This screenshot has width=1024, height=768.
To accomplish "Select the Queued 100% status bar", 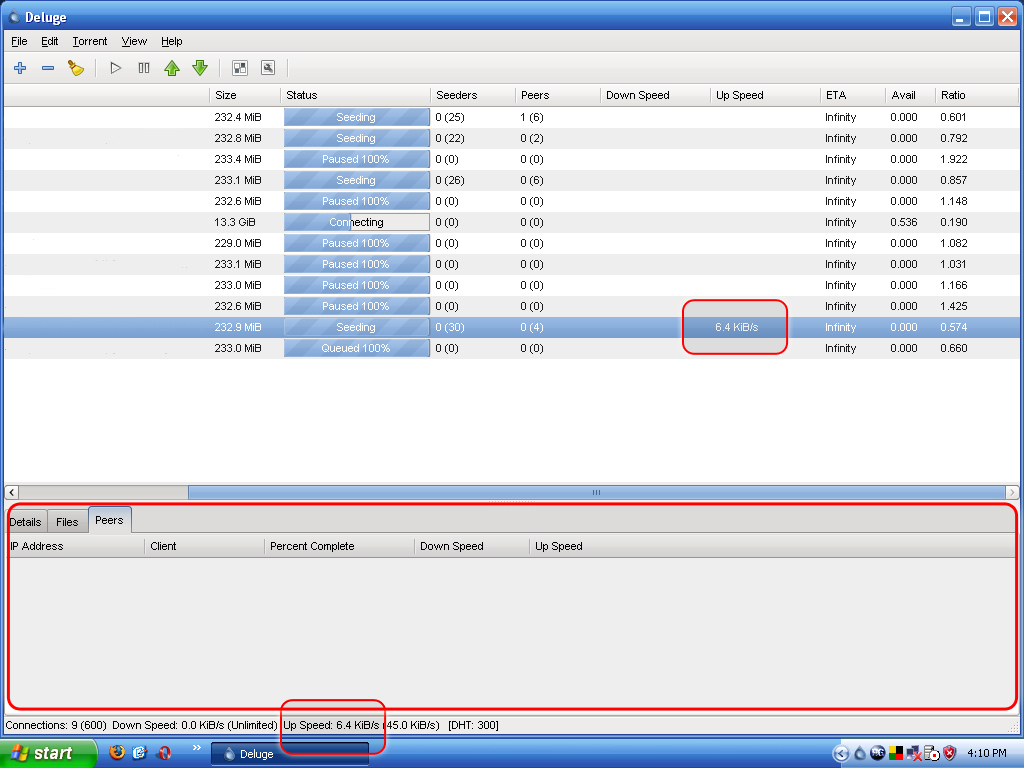I will click(357, 348).
